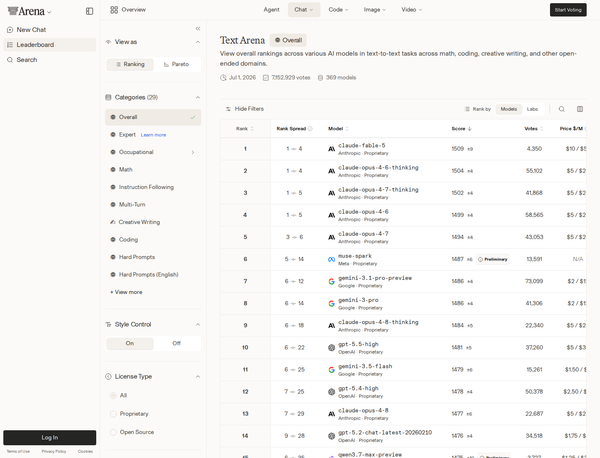Viewport: 600px width, 458px height.
Task: Open the Terms of Use link
Action: (18, 451)
